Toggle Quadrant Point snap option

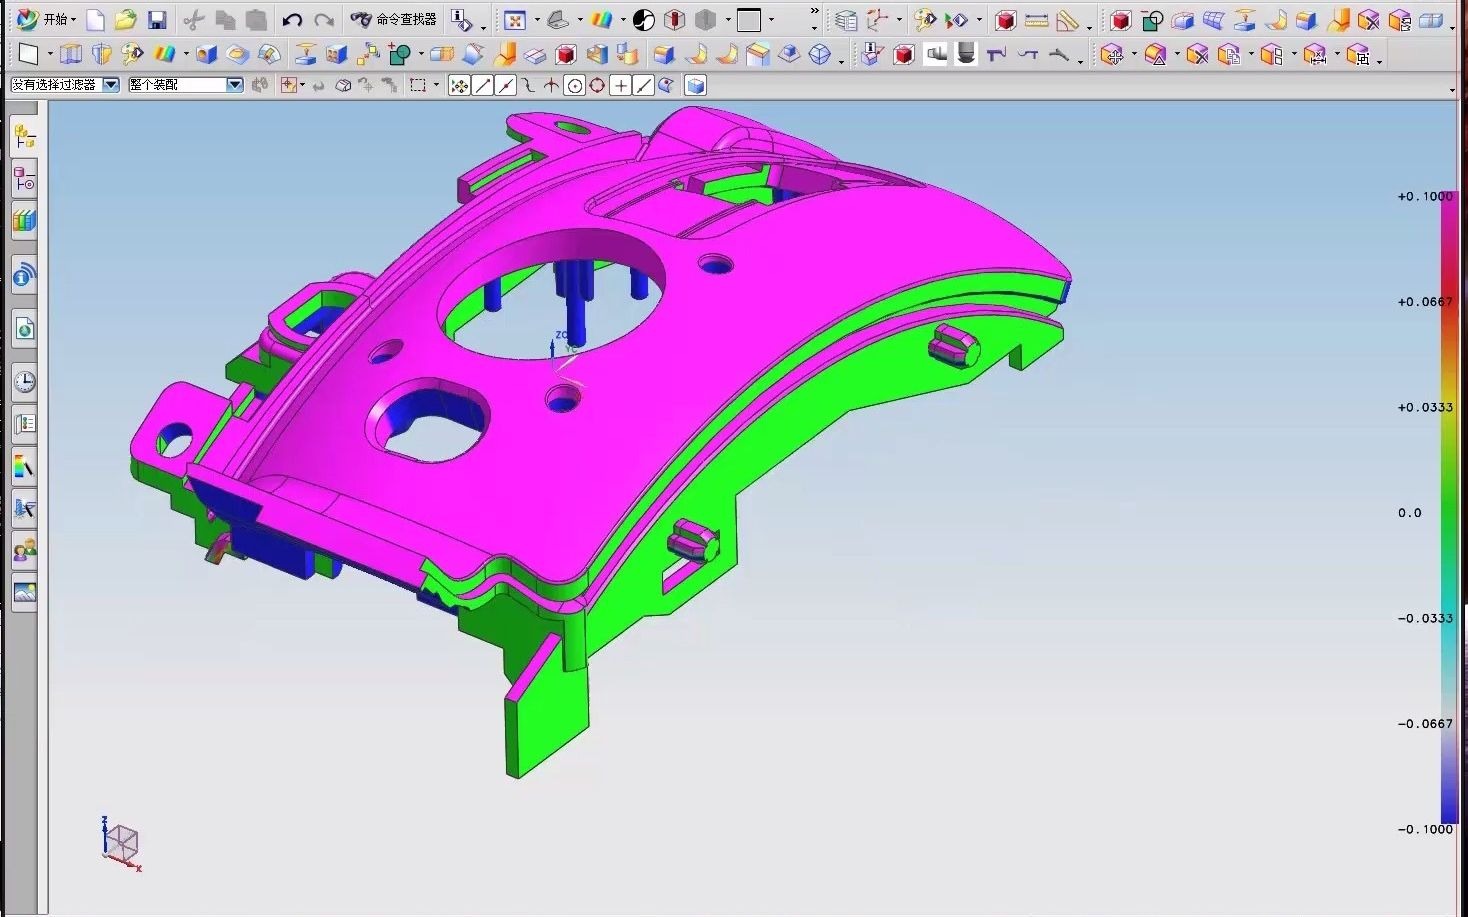click(597, 86)
